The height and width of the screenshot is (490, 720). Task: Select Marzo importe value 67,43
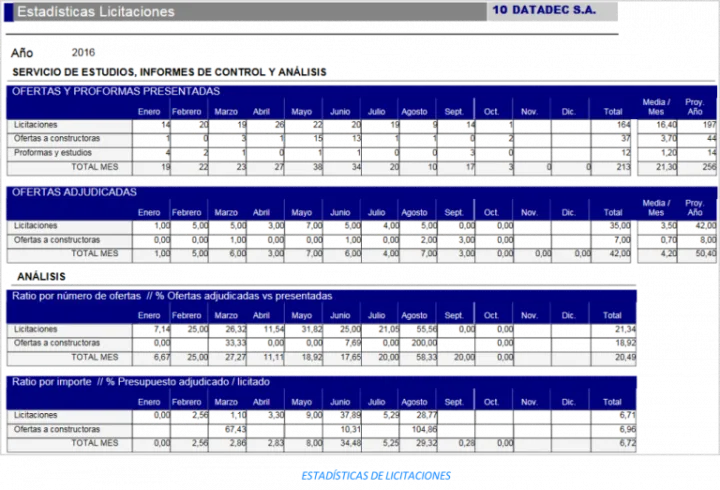236,429
